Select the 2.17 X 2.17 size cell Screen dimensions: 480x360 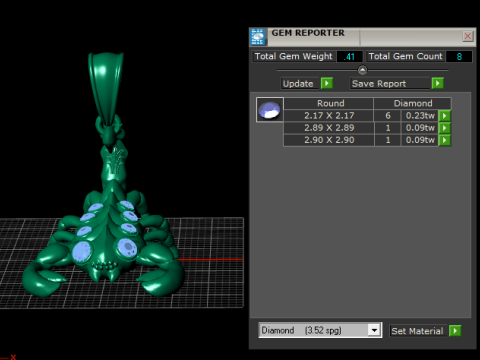point(329,116)
